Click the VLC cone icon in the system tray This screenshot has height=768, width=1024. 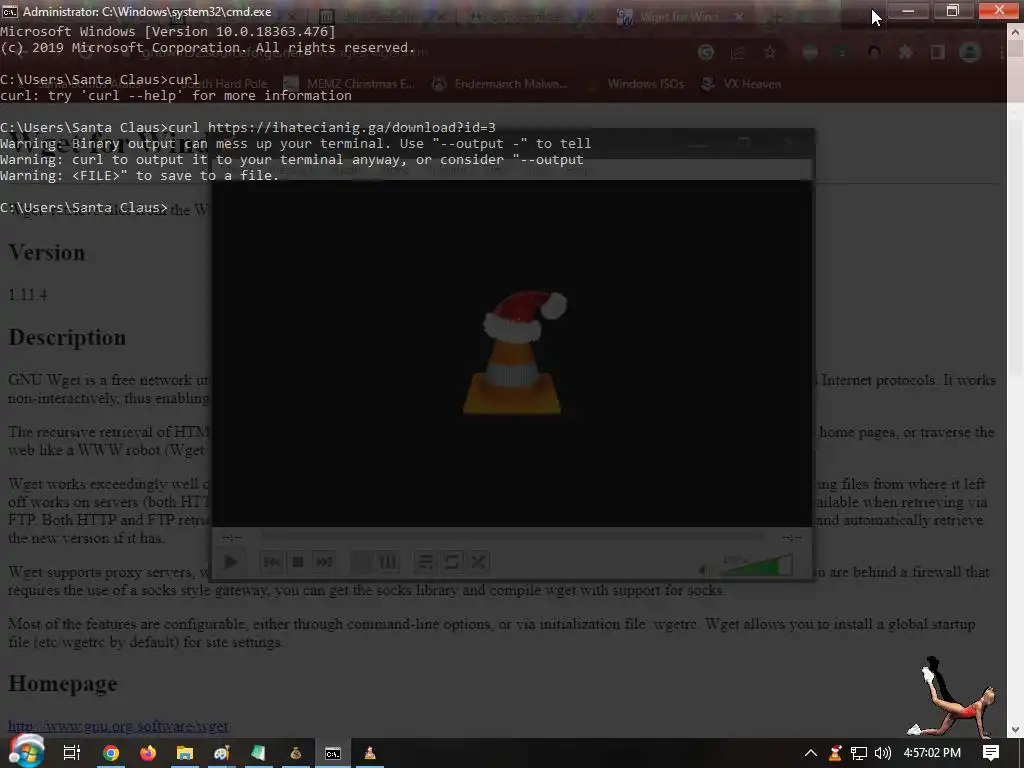coord(835,753)
